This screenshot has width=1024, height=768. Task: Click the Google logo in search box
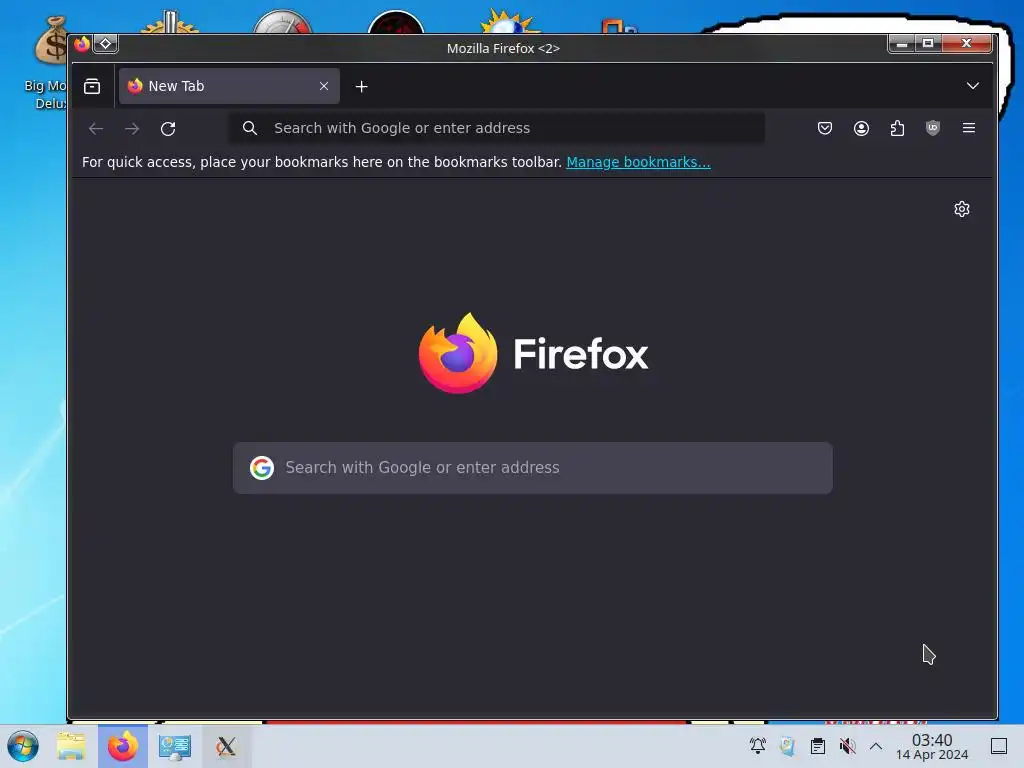[262, 468]
